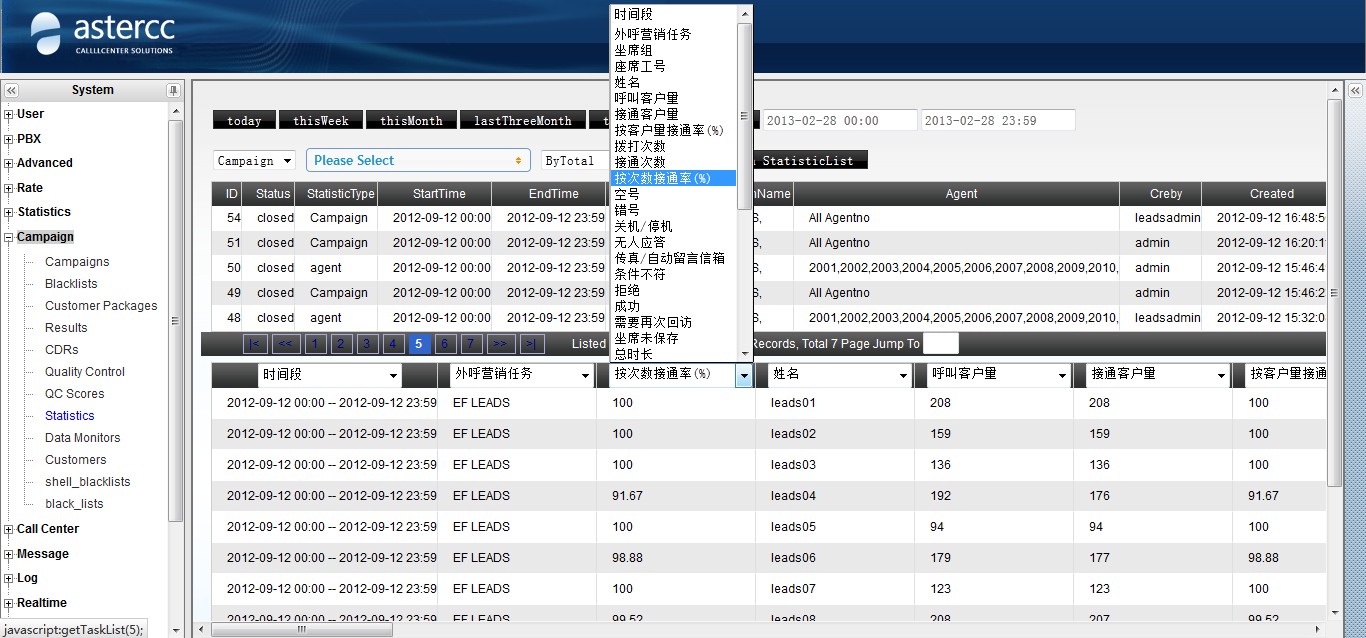Select 拒绝 from the open dropdown list
1366x638 pixels.
click(x=627, y=290)
